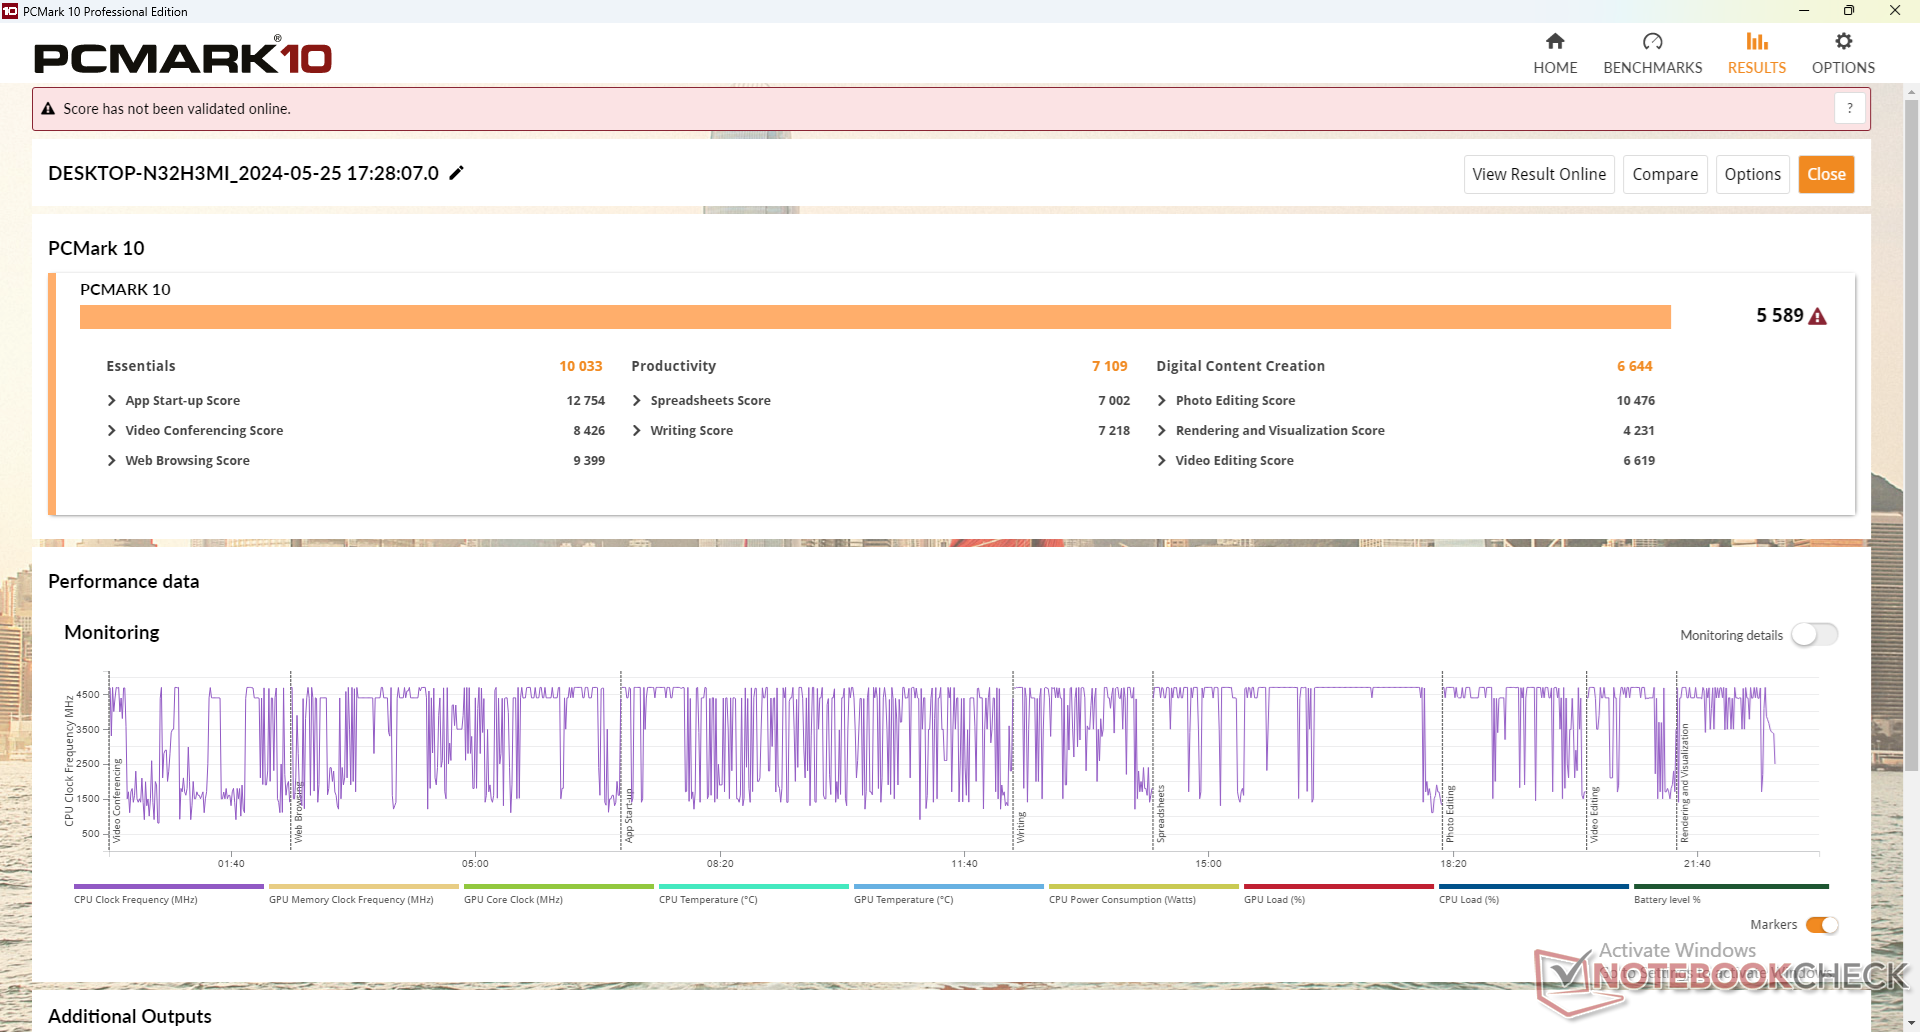Click the Writing marker in chart
Screen dimensions: 1920x1032
1021,827
